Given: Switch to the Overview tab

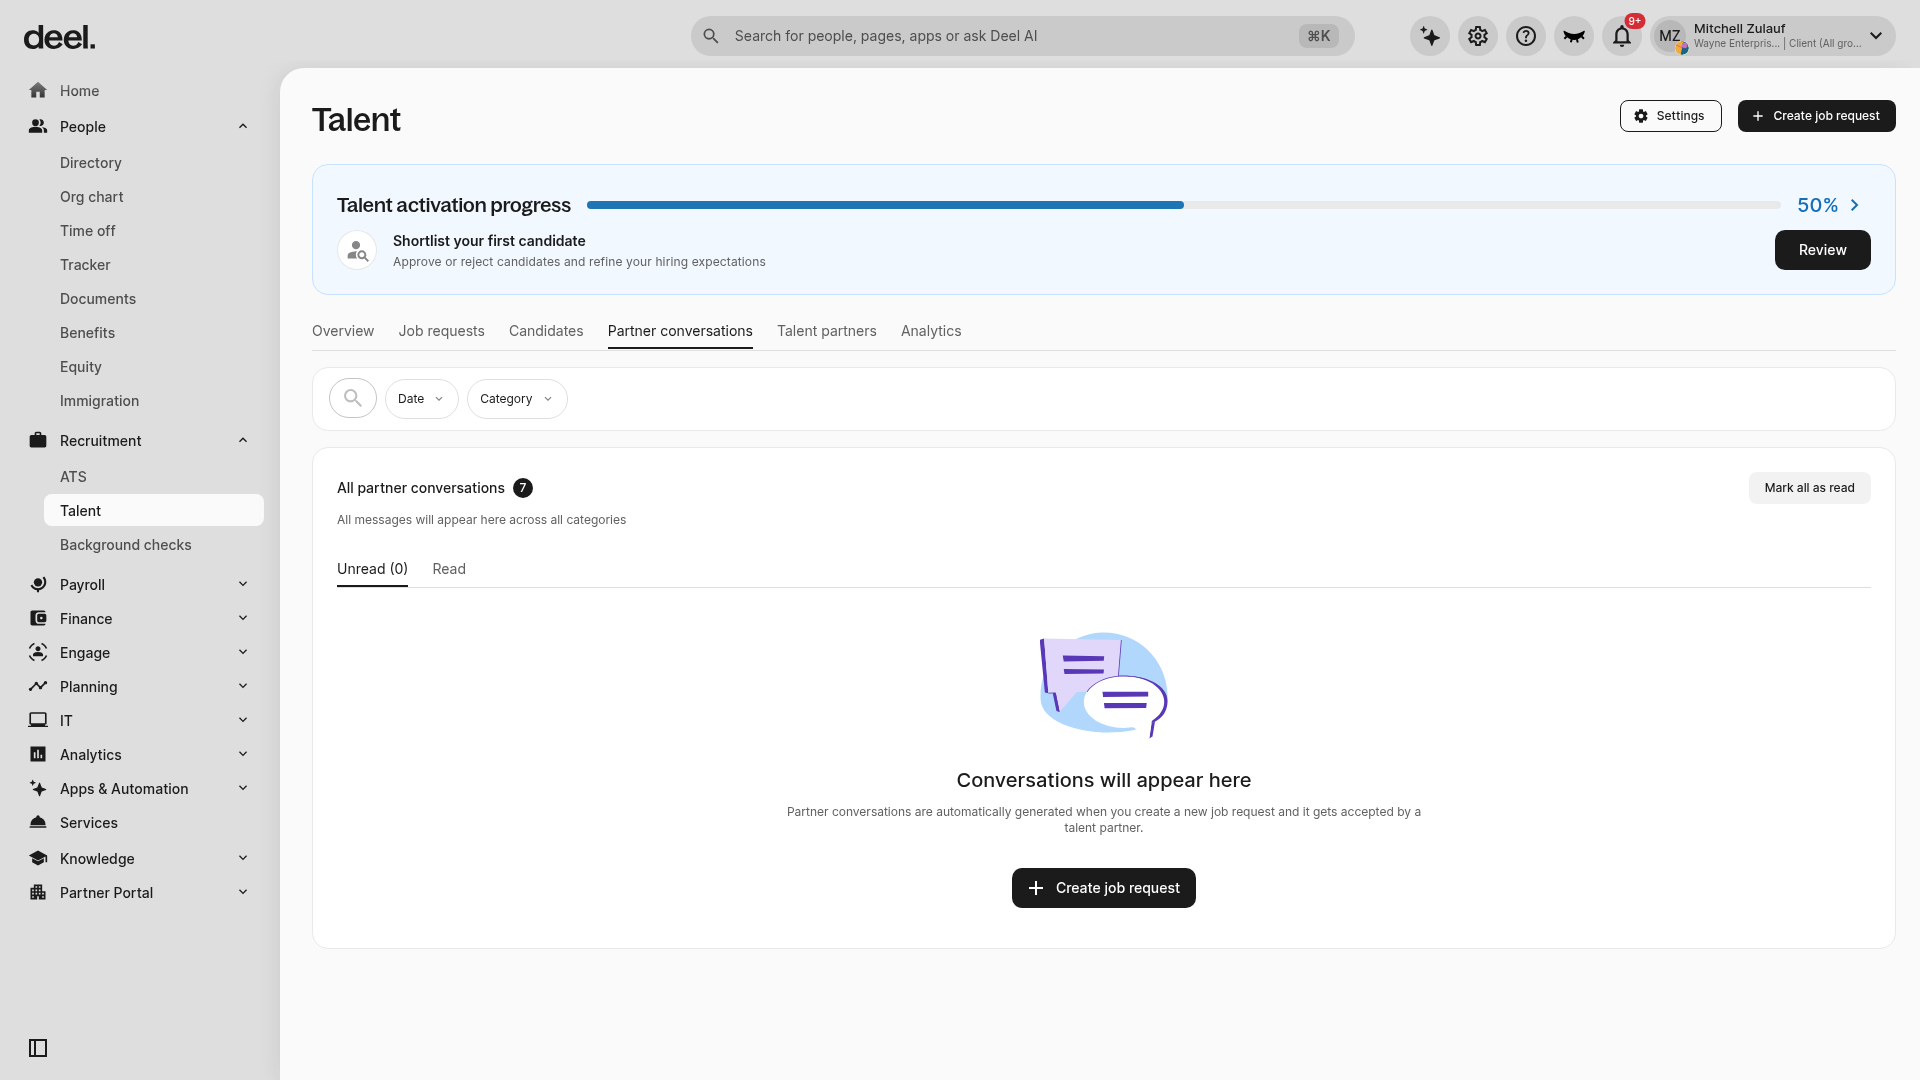Looking at the screenshot, I should 343,331.
